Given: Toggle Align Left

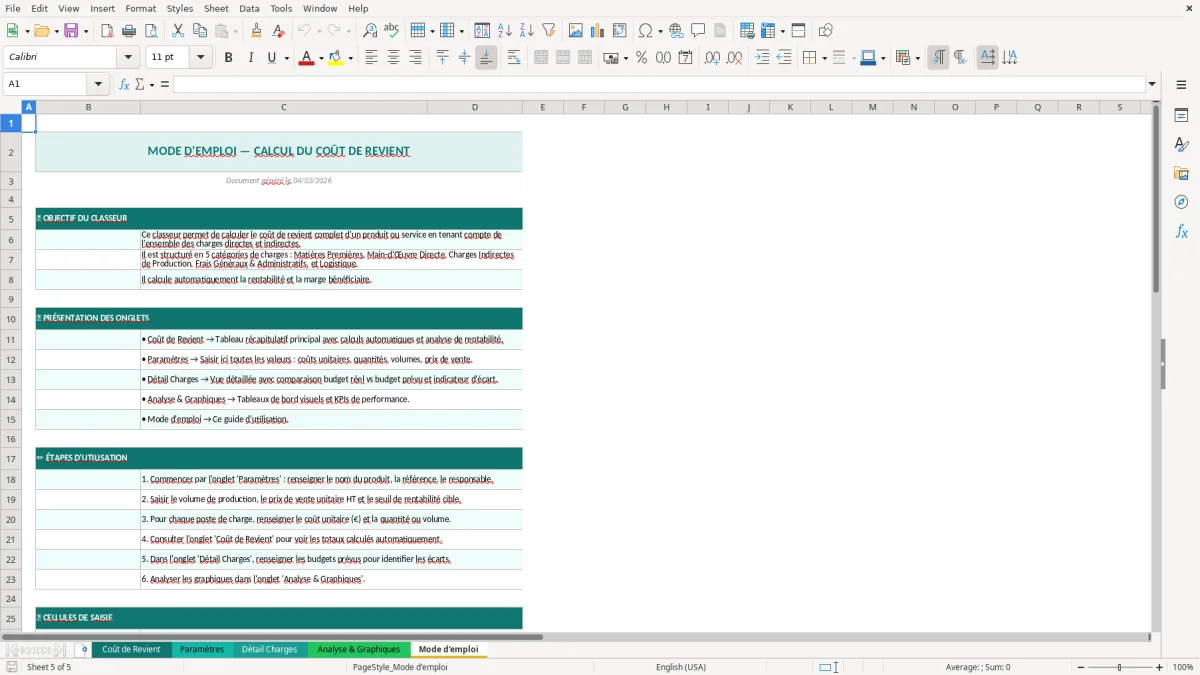Looking at the screenshot, I should [x=371, y=58].
